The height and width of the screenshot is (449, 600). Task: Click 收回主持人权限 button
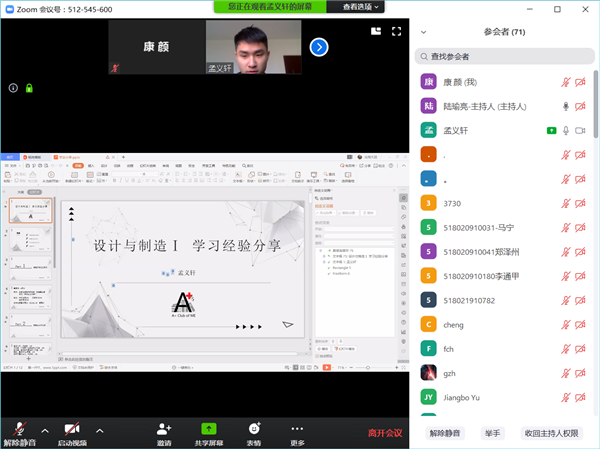(551, 433)
